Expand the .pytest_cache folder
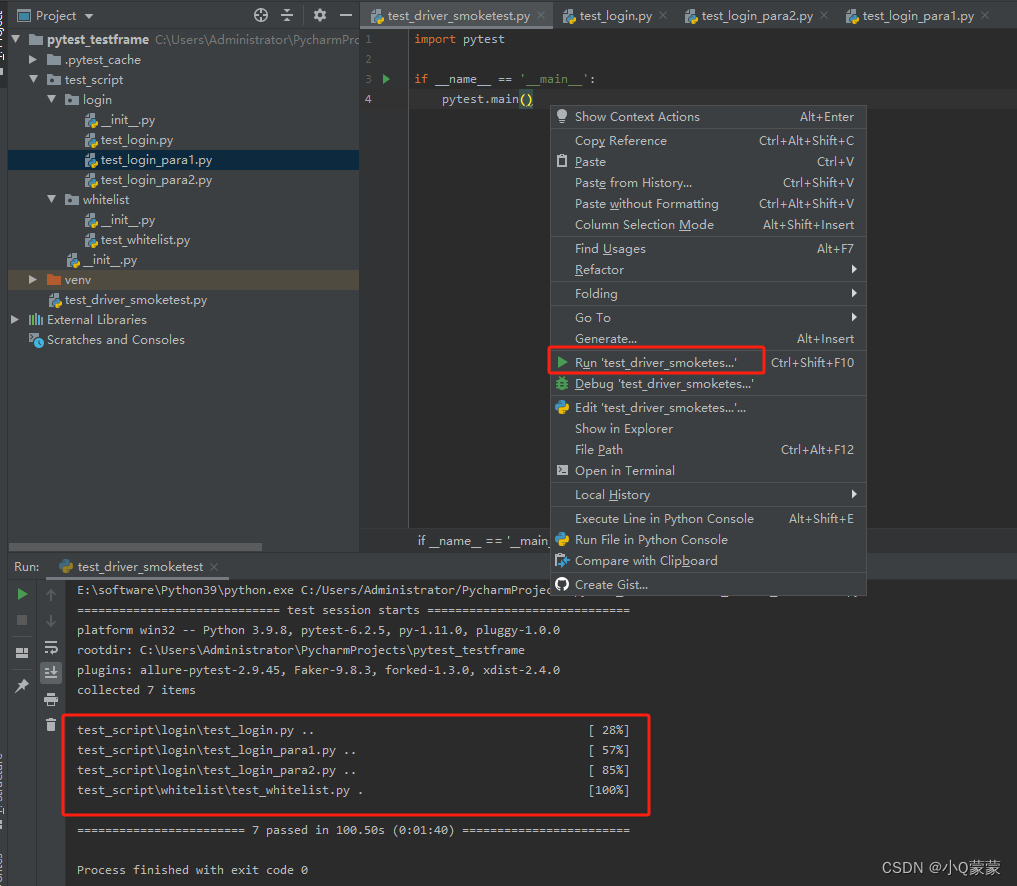Image resolution: width=1017 pixels, height=886 pixels. click(32, 60)
